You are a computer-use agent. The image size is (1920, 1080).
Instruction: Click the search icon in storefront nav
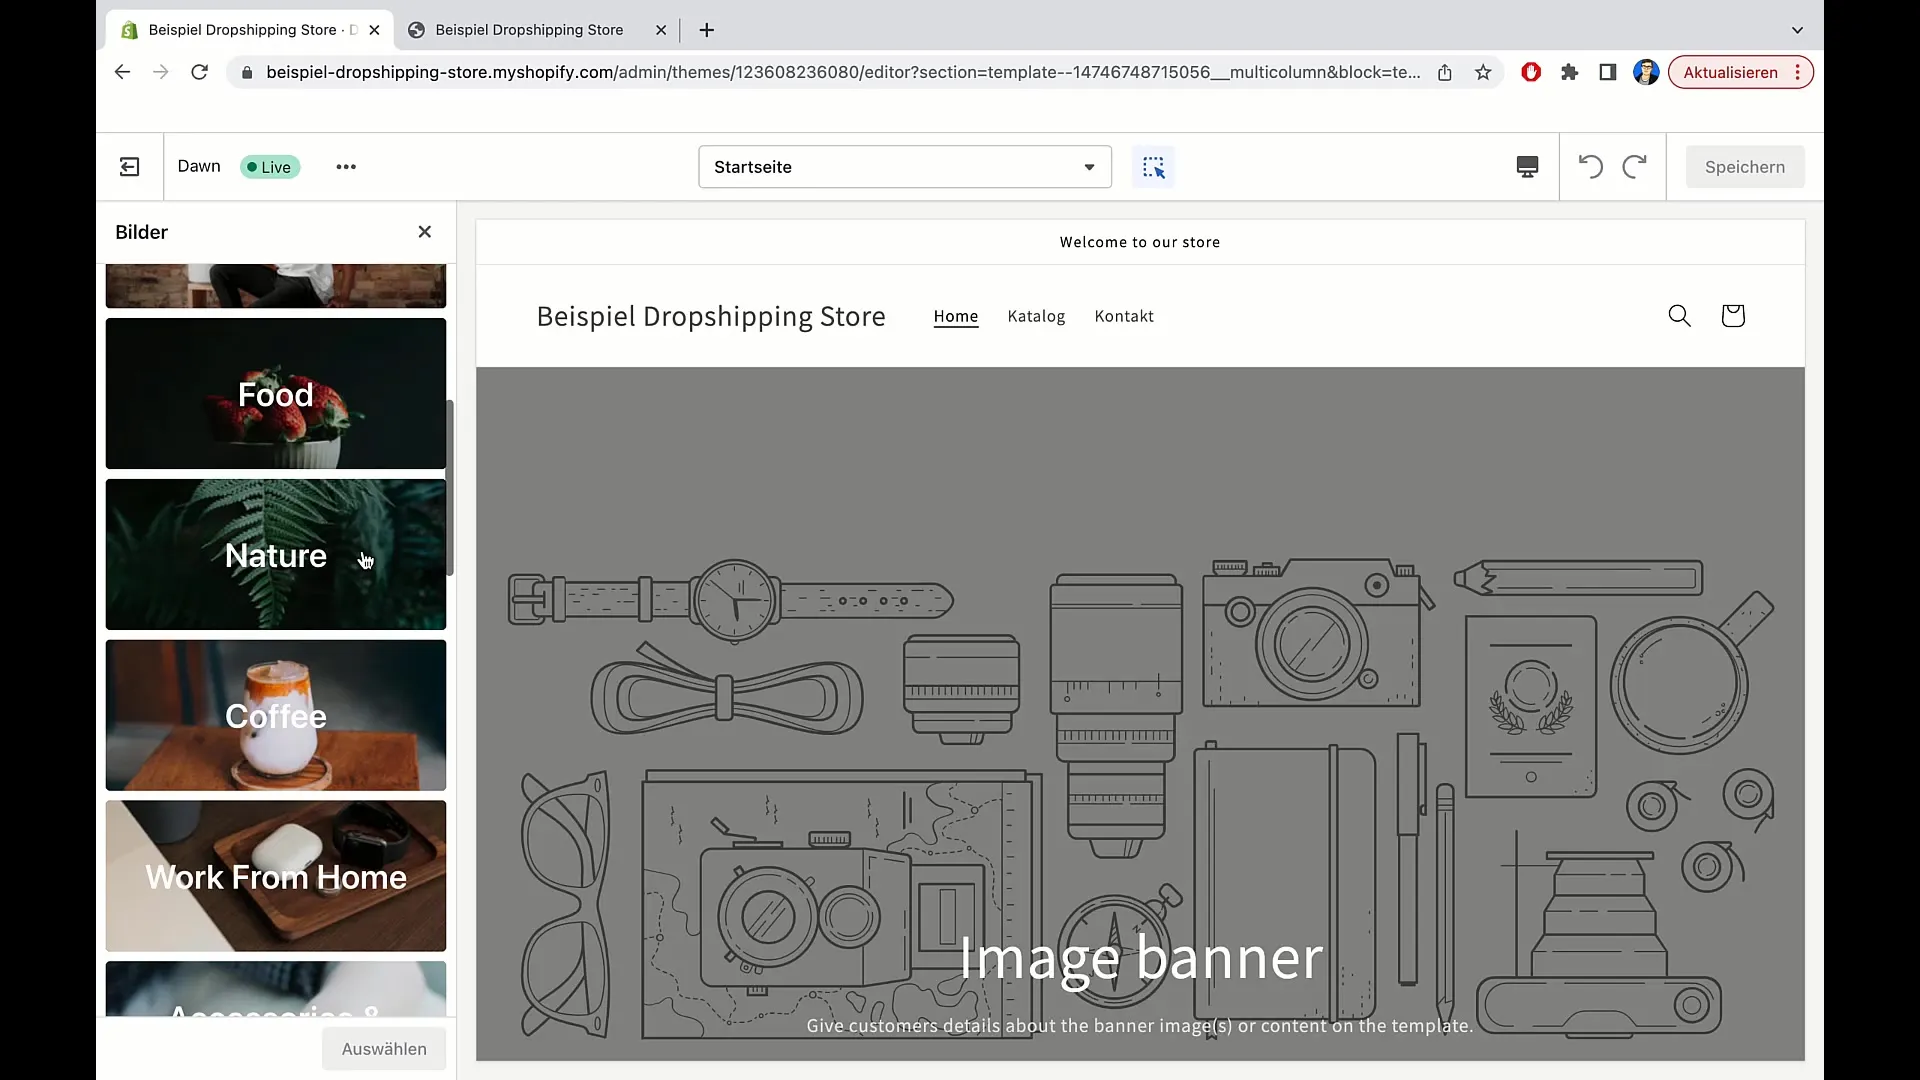(x=1679, y=315)
